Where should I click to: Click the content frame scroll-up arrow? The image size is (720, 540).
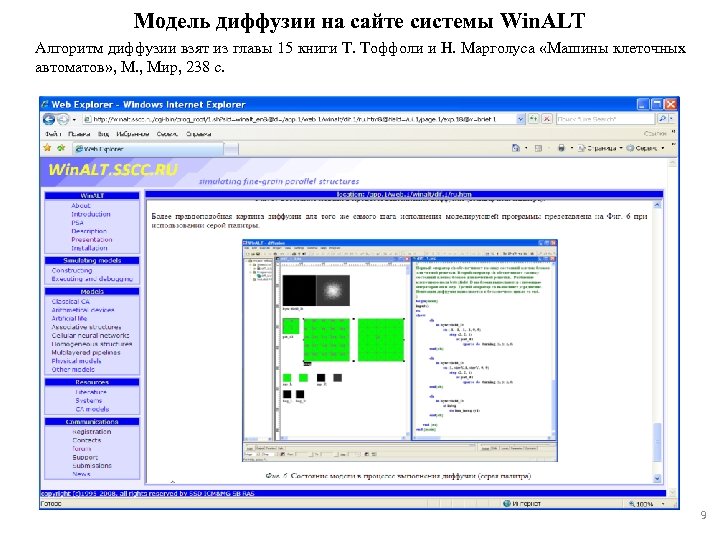pos(657,205)
